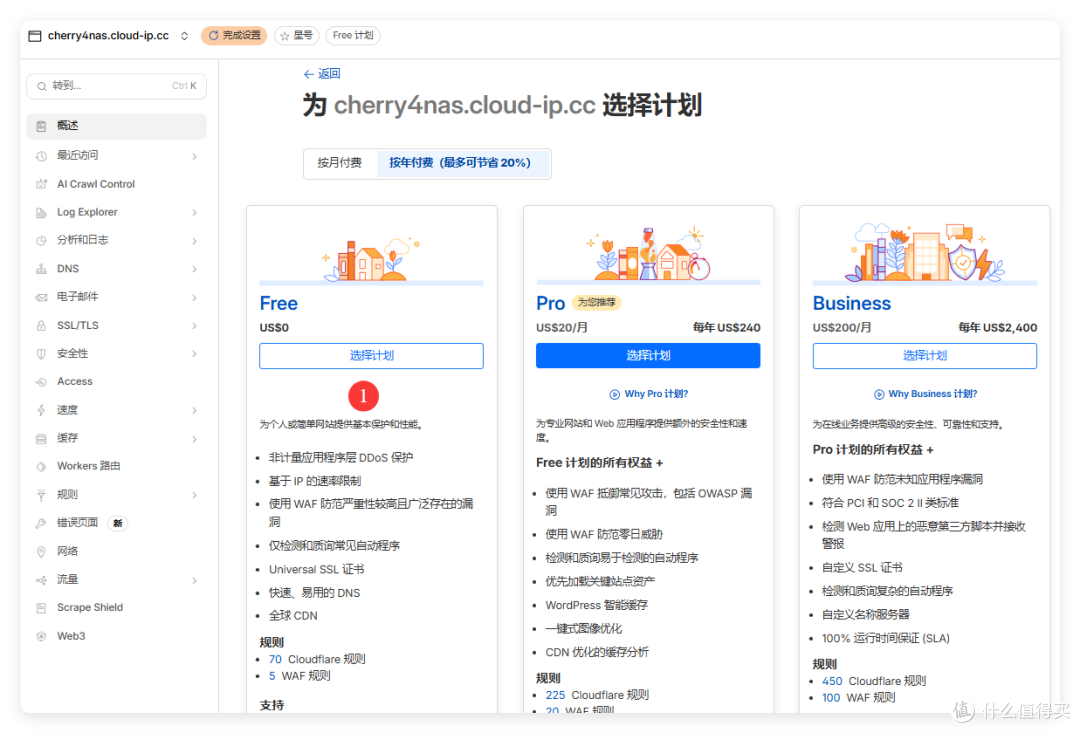This screenshot has width=1080, height=733.
Task: Expand the 规则 chevron
Action: [194, 495]
